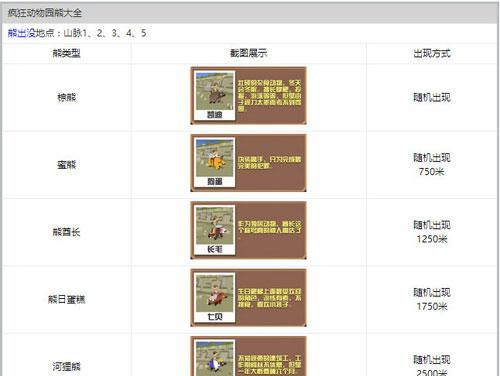Open the 棕熊 screenshot card image
500x376 pixels.
(x=248, y=96)
